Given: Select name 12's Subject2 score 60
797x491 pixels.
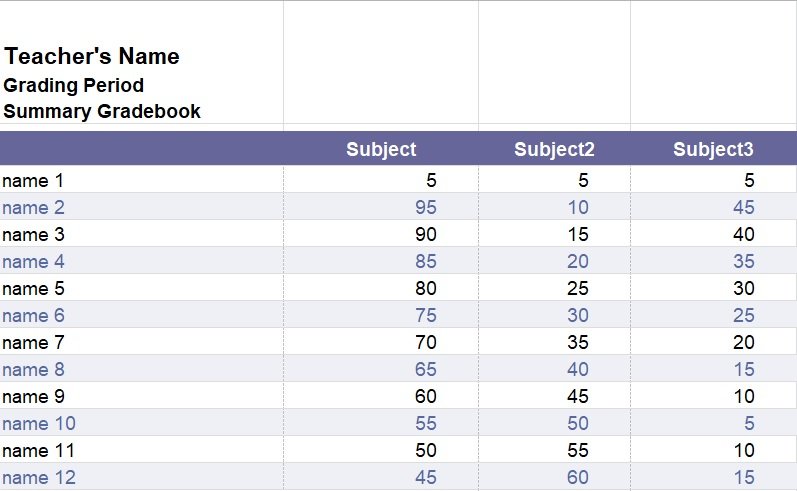Looking at the screenshot, I should pyautogui.click(x=578, y=477).
